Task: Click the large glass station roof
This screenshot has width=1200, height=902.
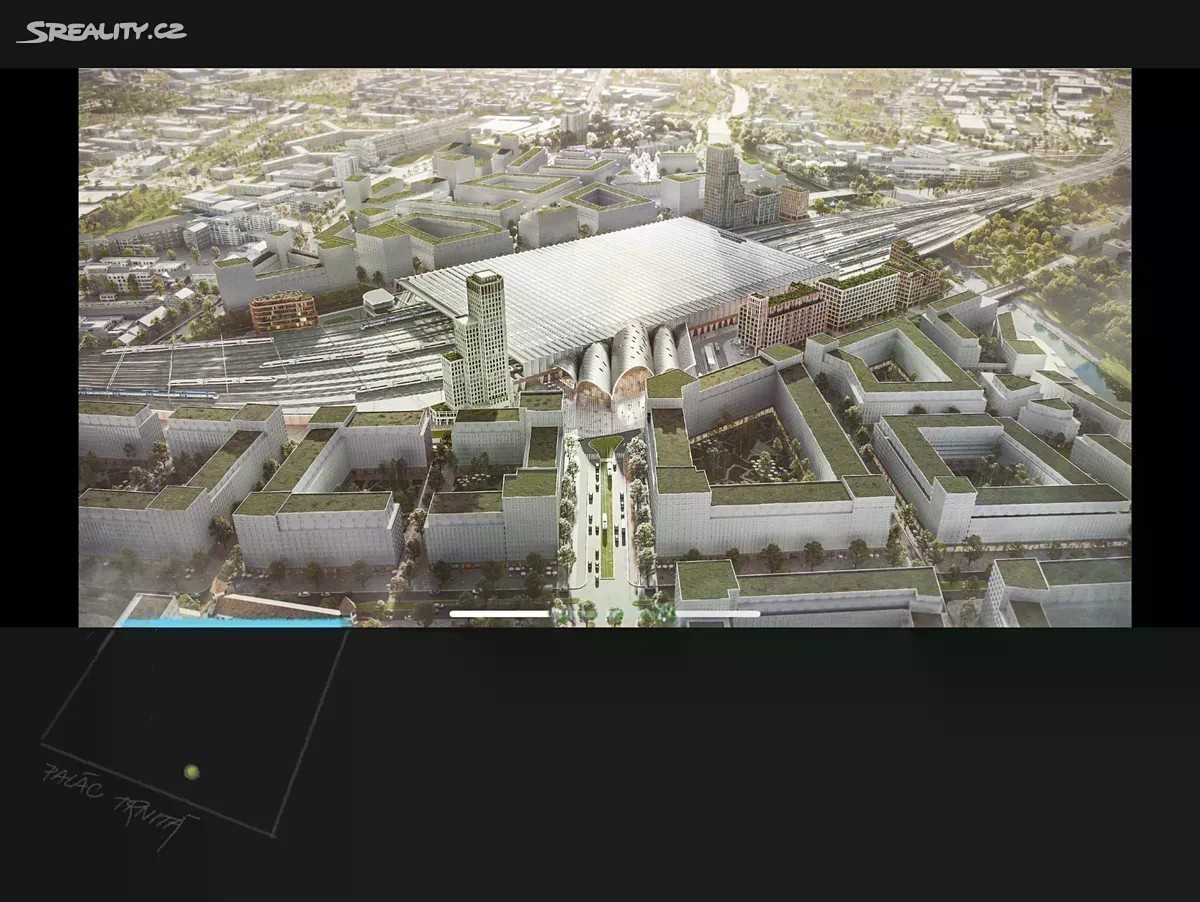Action: [x=610, y=280]
